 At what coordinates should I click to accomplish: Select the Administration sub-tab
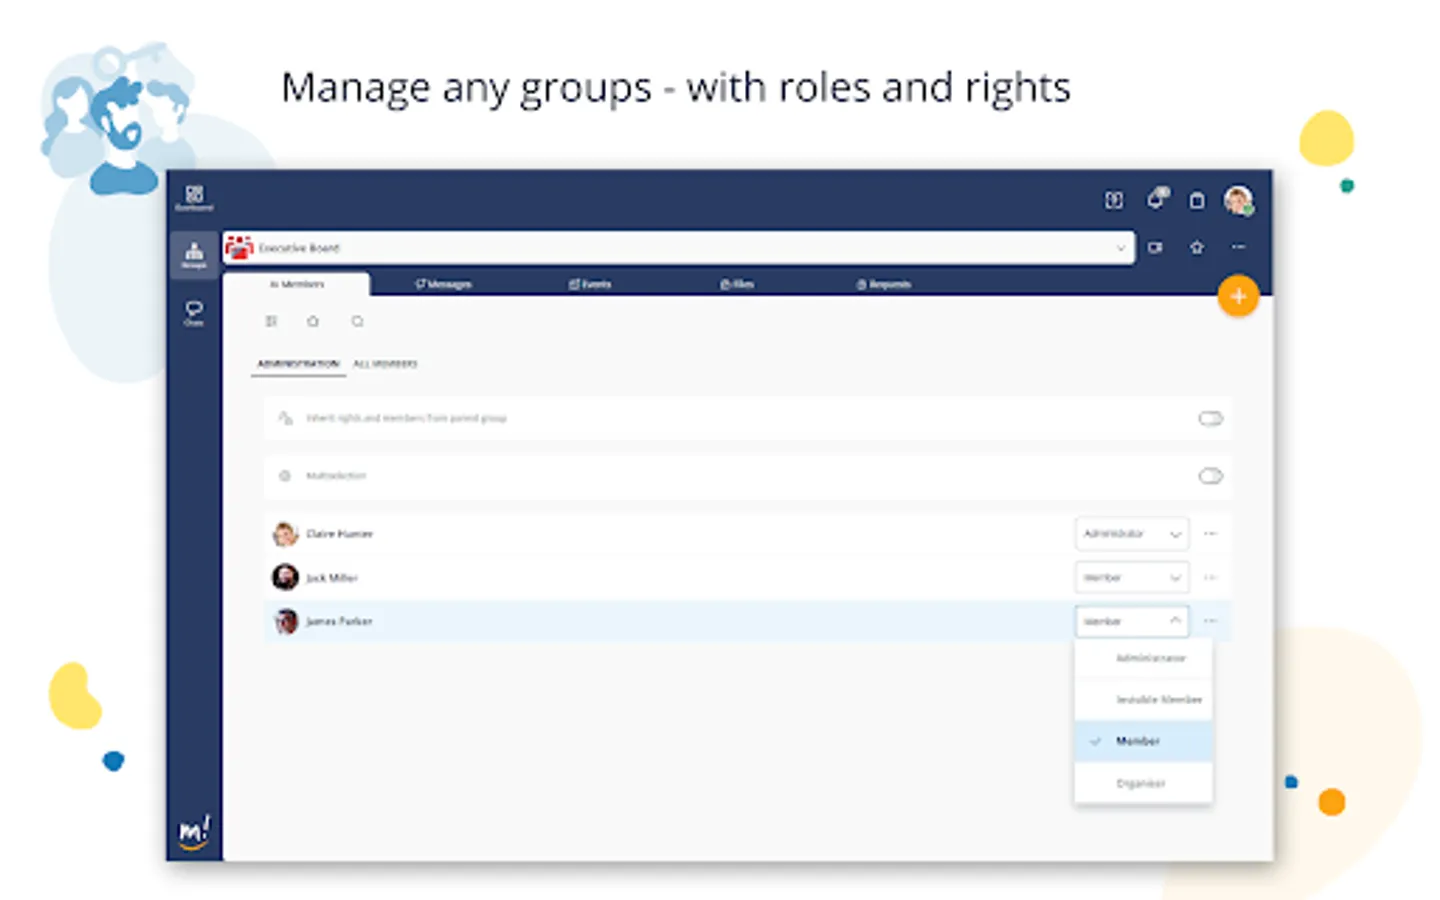point(298,364)
